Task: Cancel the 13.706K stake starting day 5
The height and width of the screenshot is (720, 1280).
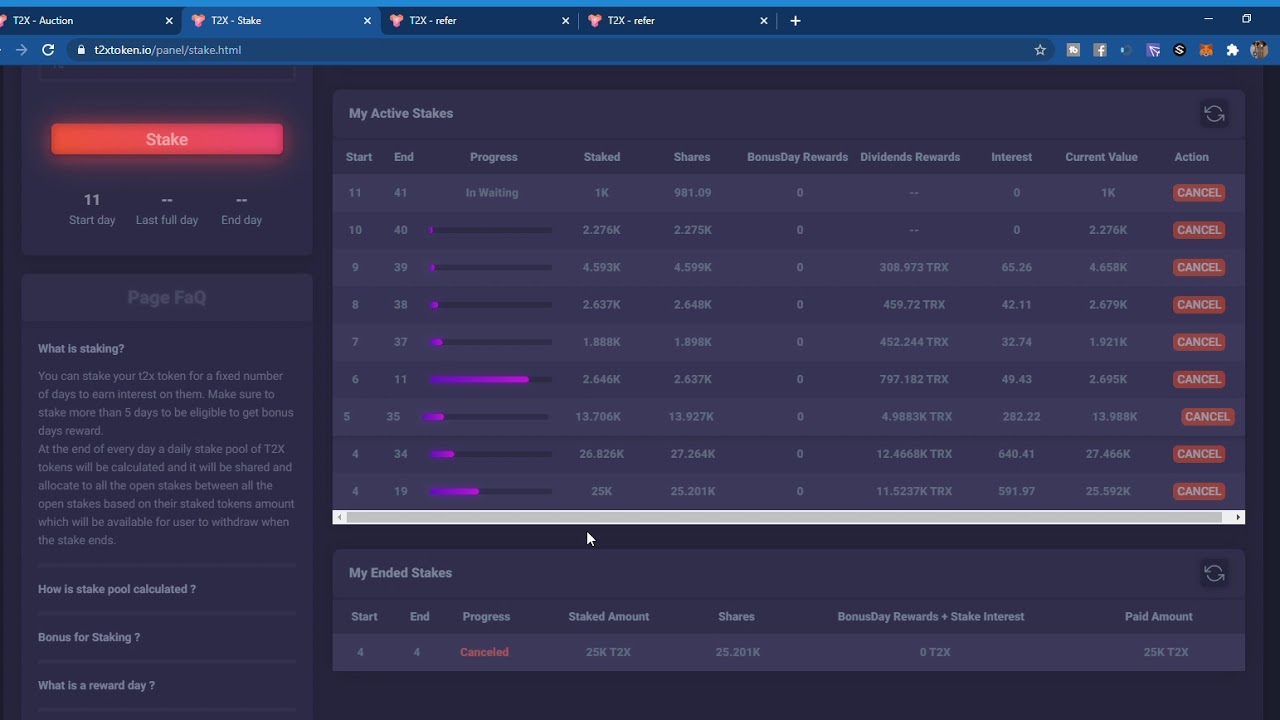Action: pyautogui.click(x=1207, y=417)
